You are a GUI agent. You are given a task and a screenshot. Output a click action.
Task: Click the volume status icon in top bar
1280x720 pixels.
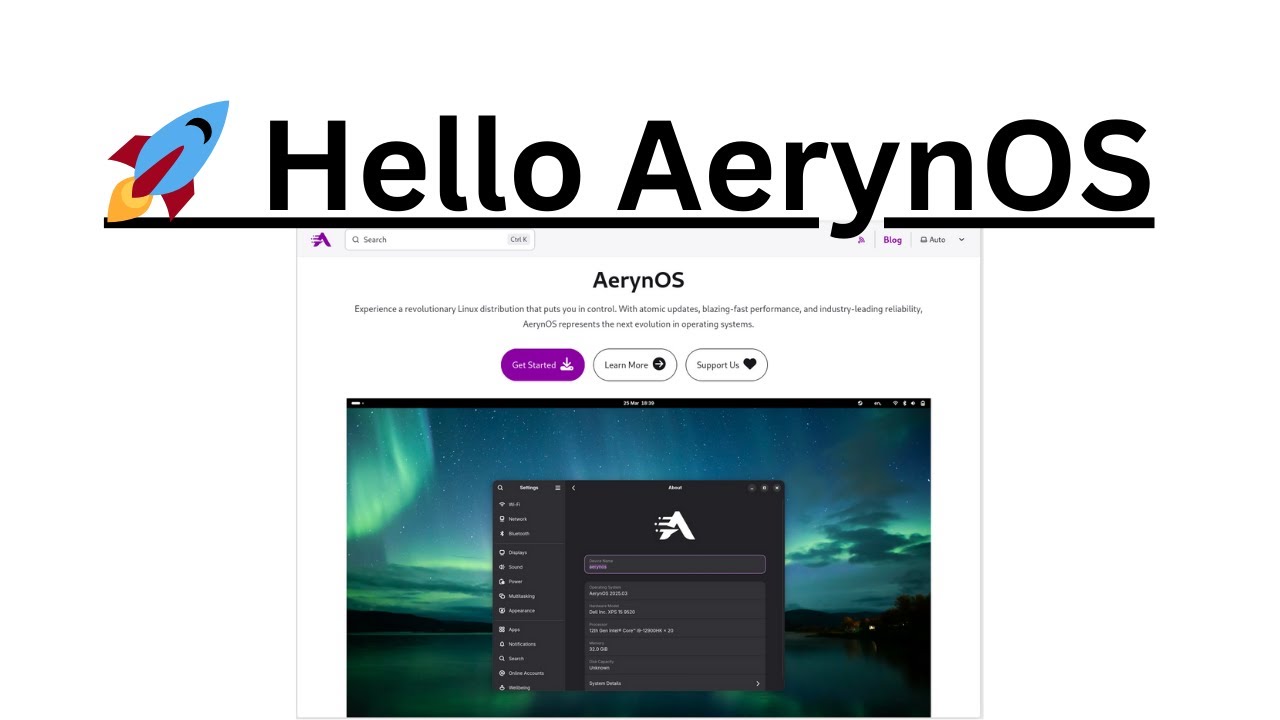point(913,403)
